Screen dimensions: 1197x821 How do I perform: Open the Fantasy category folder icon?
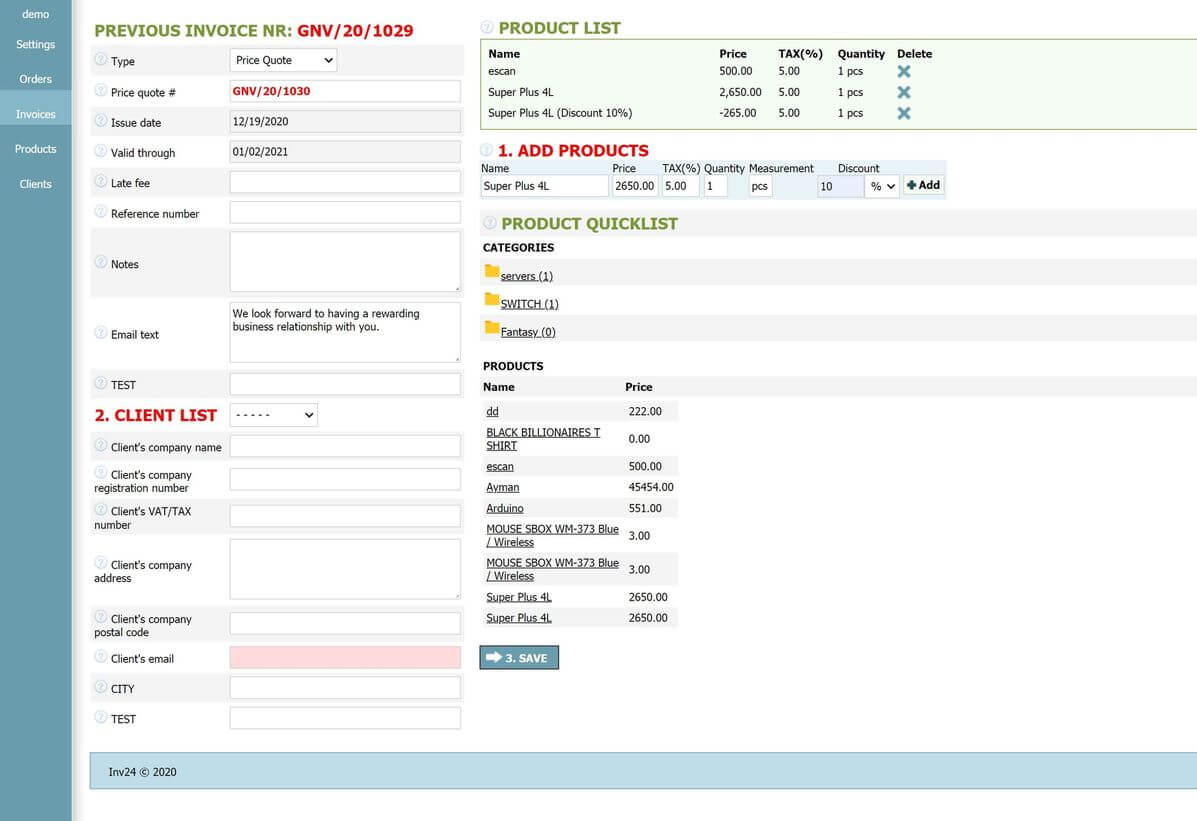tap(491, 328)
